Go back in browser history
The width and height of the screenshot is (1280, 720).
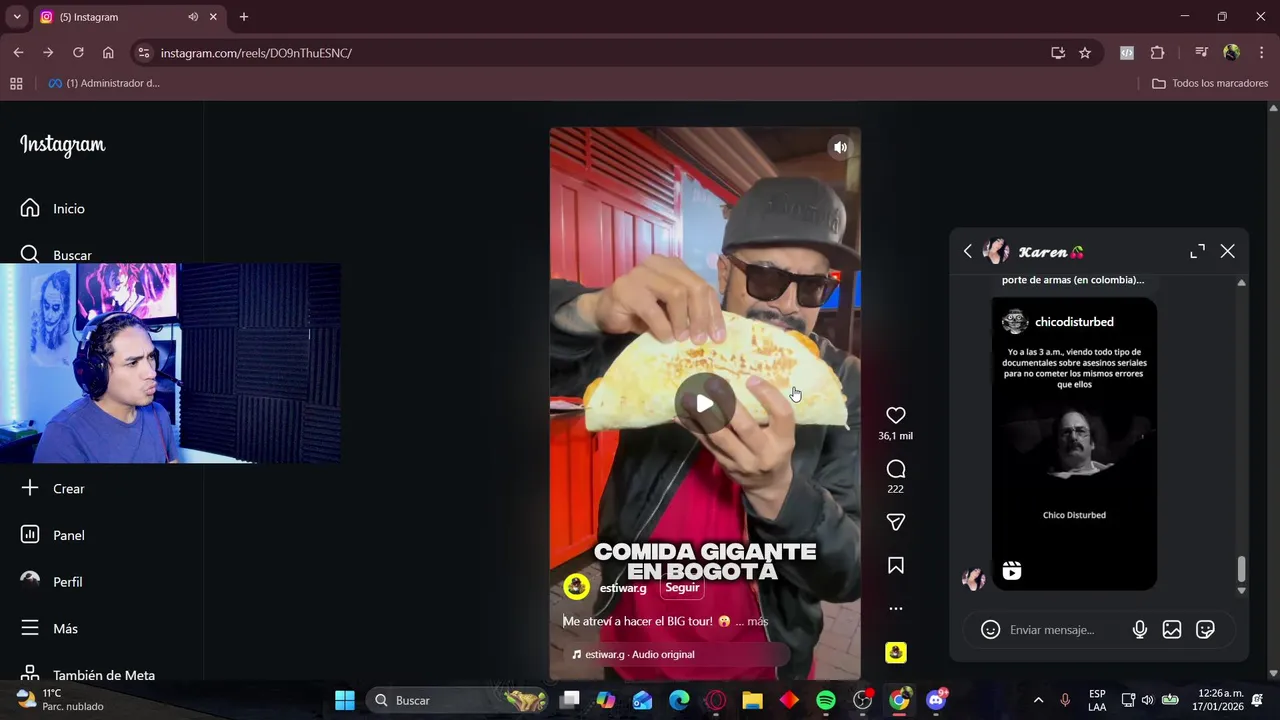18,53
